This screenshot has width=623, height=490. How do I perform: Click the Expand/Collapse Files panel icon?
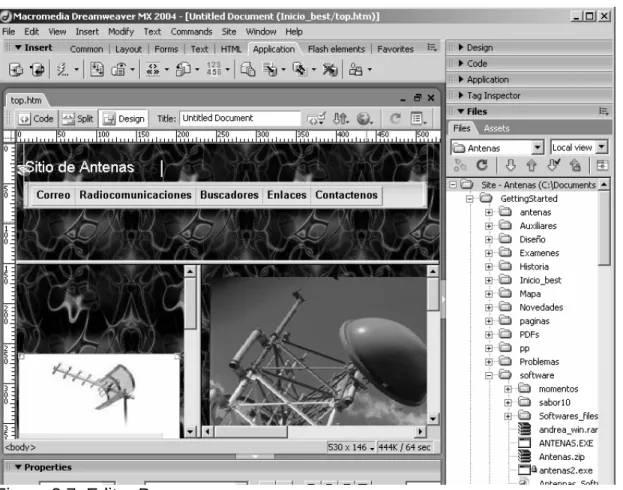coord(602,165)
